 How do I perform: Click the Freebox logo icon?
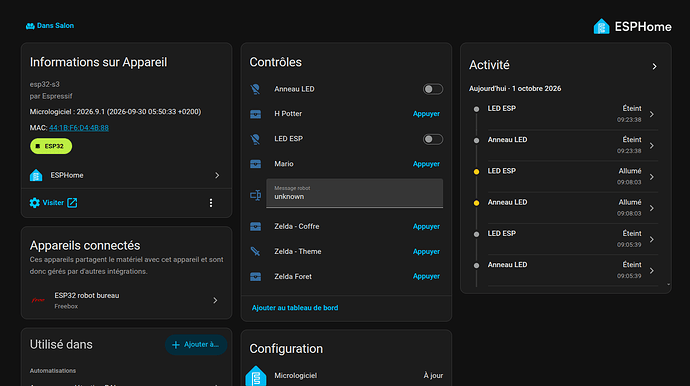pos(38,300)
